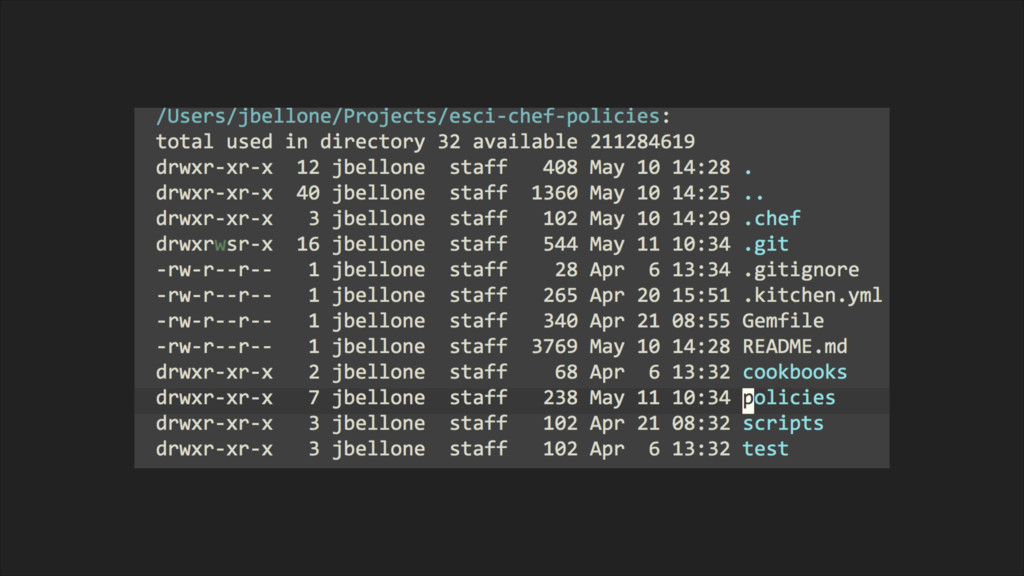Click the drwxrwsr-x permissions of .git

coord(214,244)
